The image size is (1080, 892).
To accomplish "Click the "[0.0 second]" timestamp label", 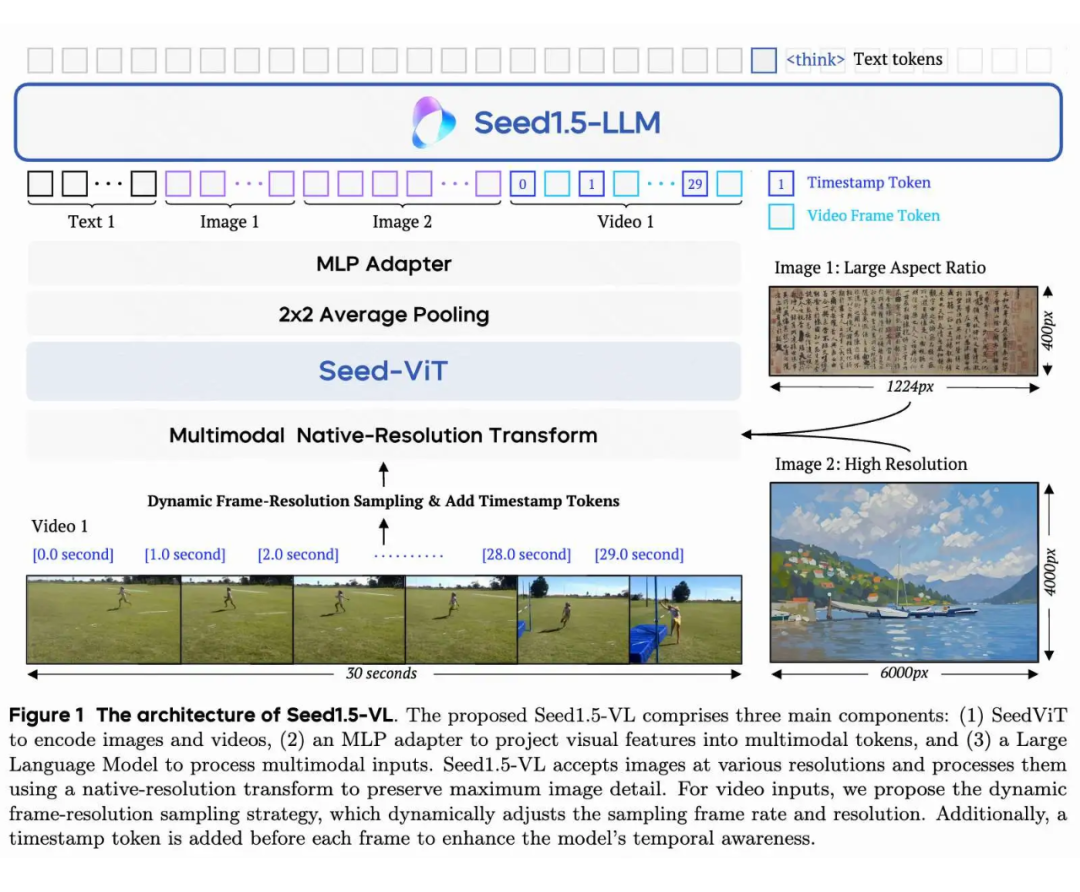I will click(73, 554).
